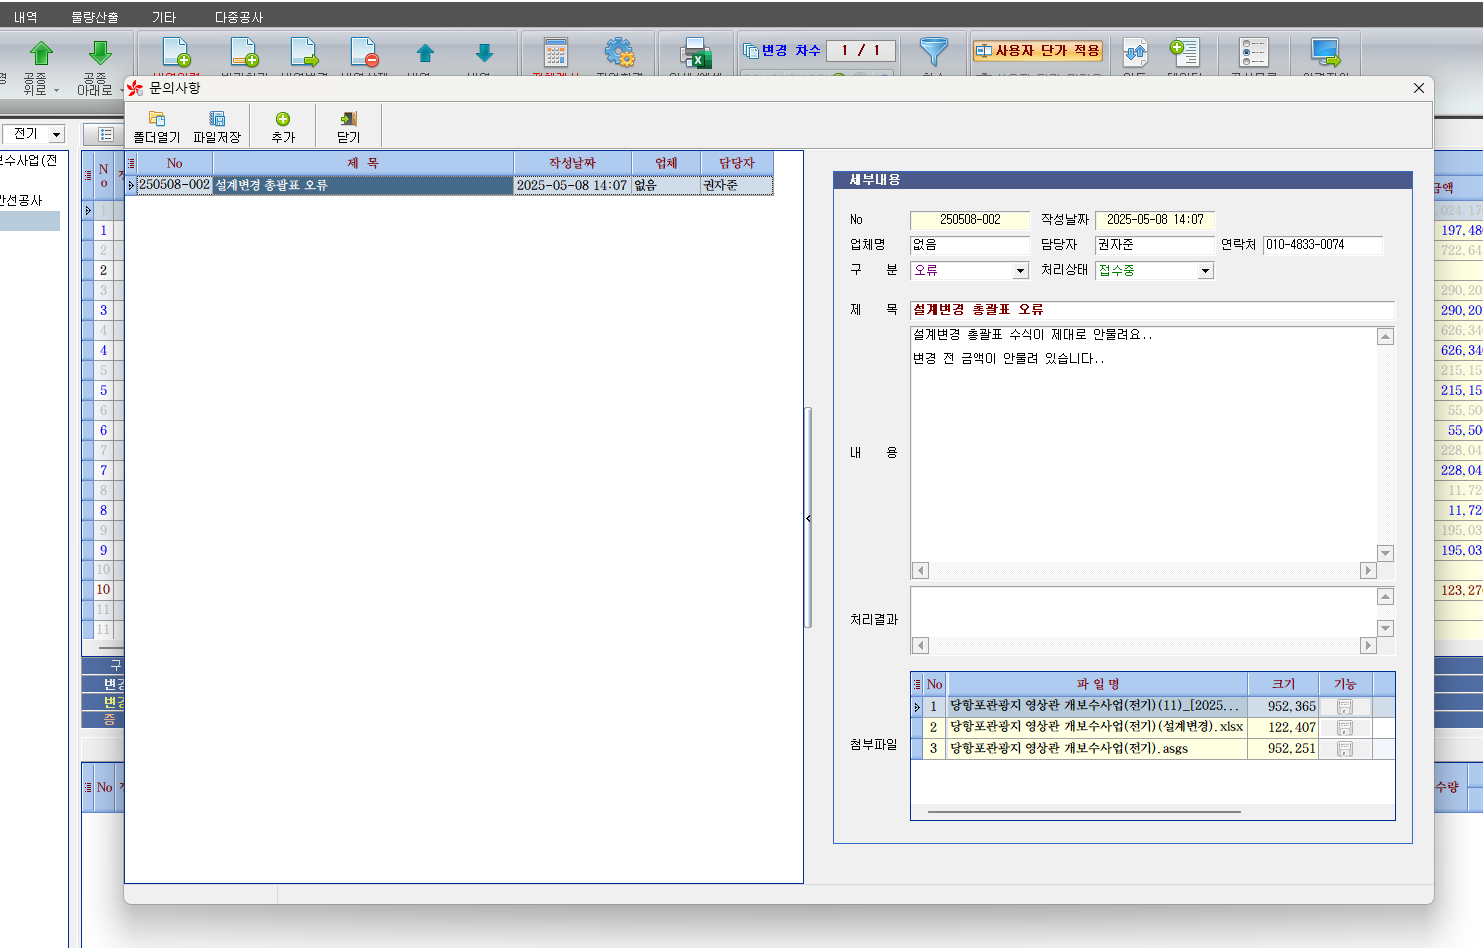Screen dimensions: 1483x948
Task: Click the green 공종 위로 up arrow
Action: [x=41, y=54]
